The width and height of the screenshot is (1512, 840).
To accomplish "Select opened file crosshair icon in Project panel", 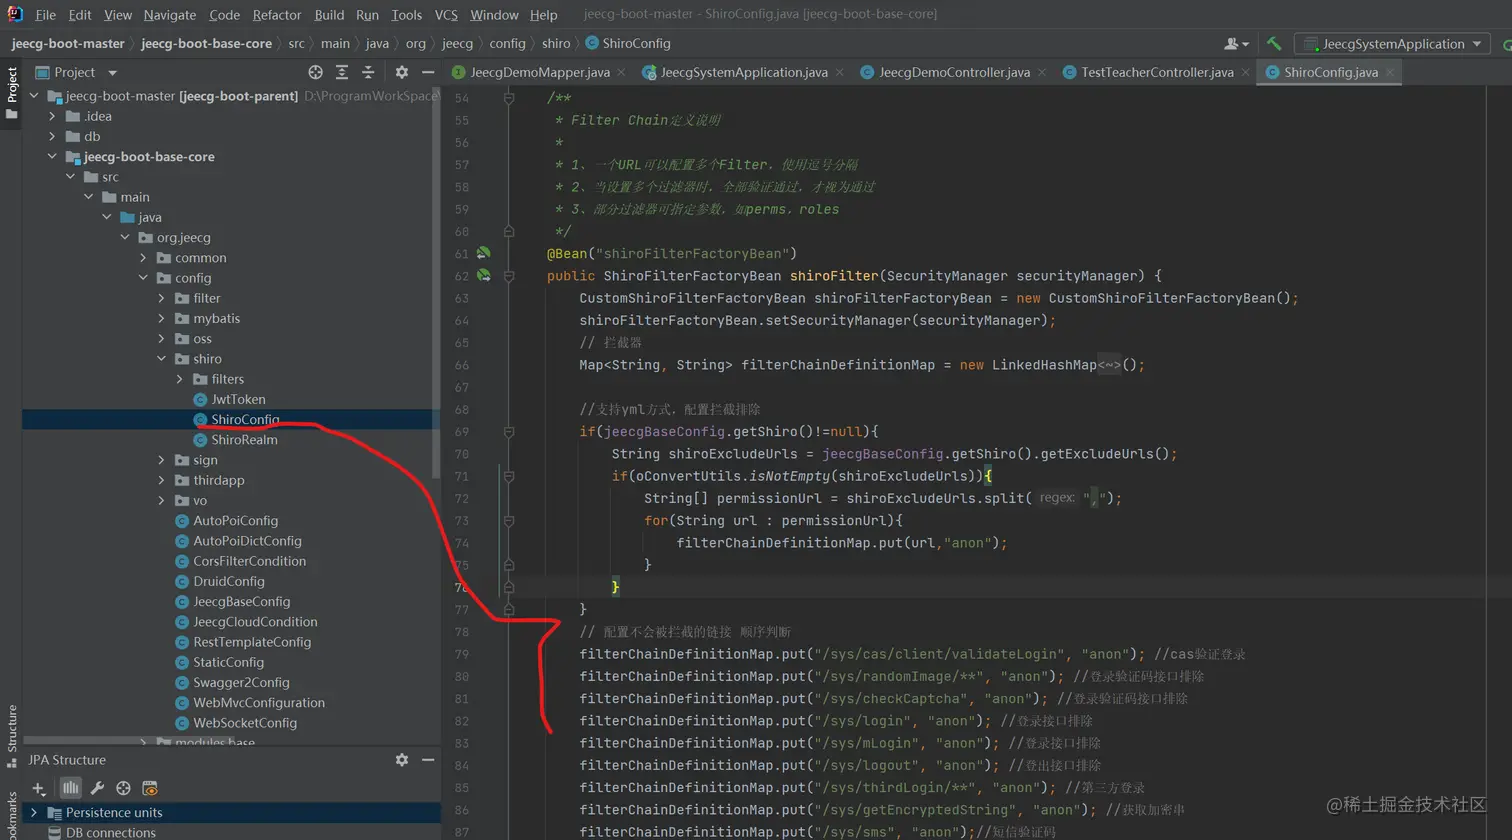I will pyautogui.click(x=315, y=72).
